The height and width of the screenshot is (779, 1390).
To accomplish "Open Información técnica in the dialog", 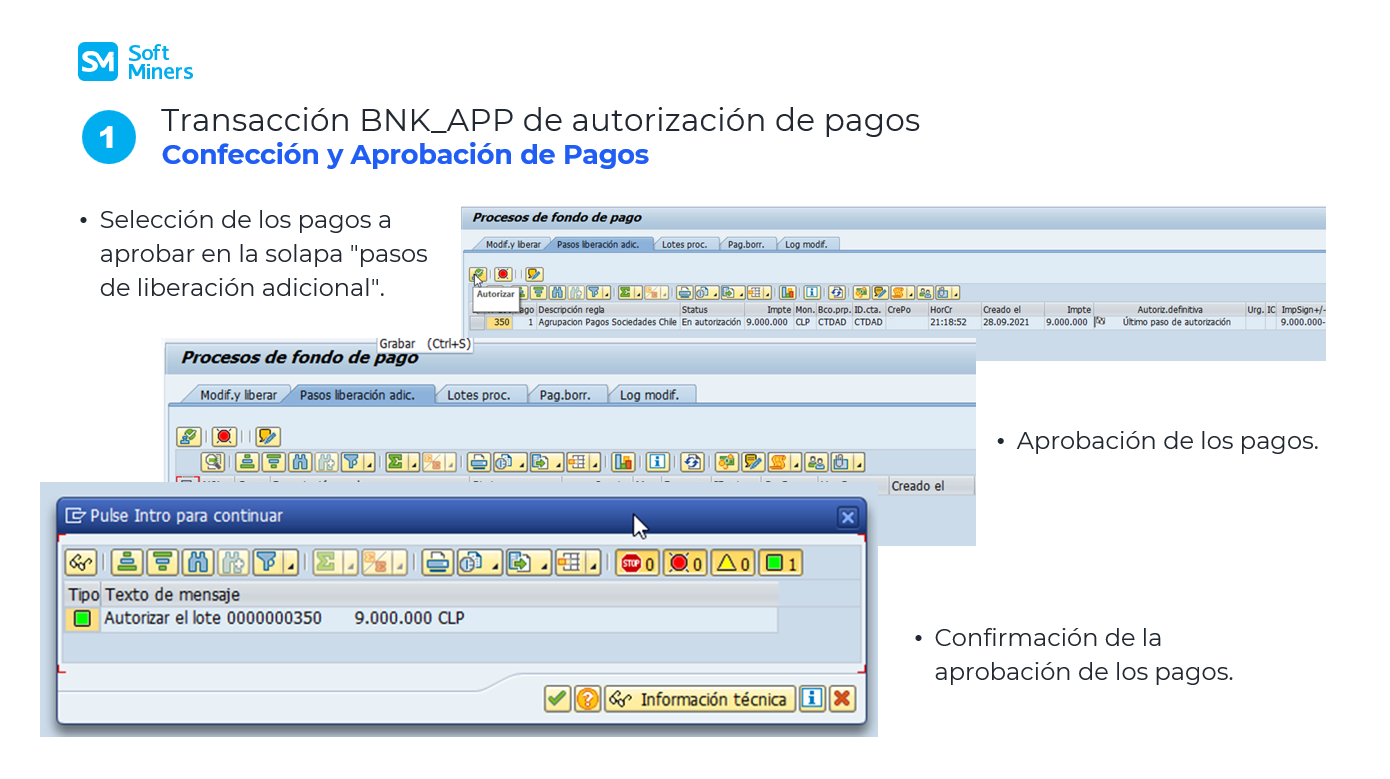I will coord(700,699).
